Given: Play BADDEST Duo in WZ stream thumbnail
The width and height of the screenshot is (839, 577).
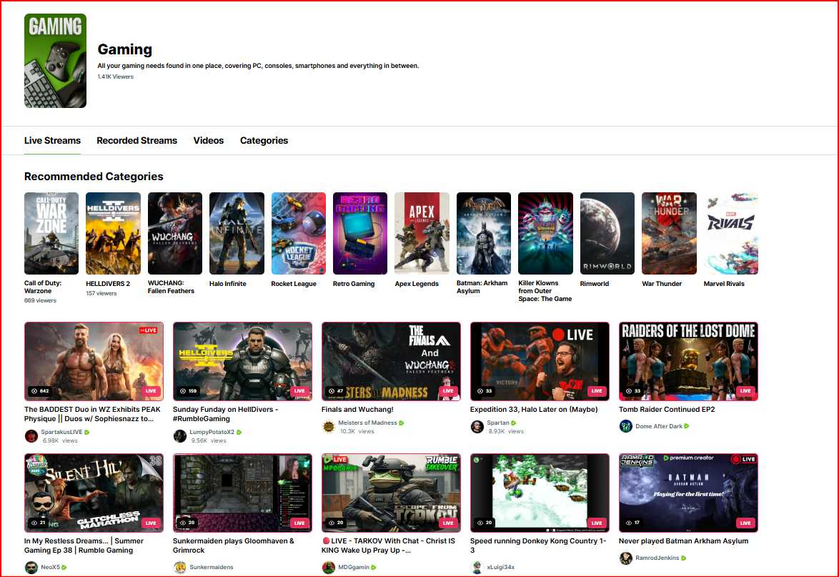Looking at the screenshot, I should tap(94, 361).
